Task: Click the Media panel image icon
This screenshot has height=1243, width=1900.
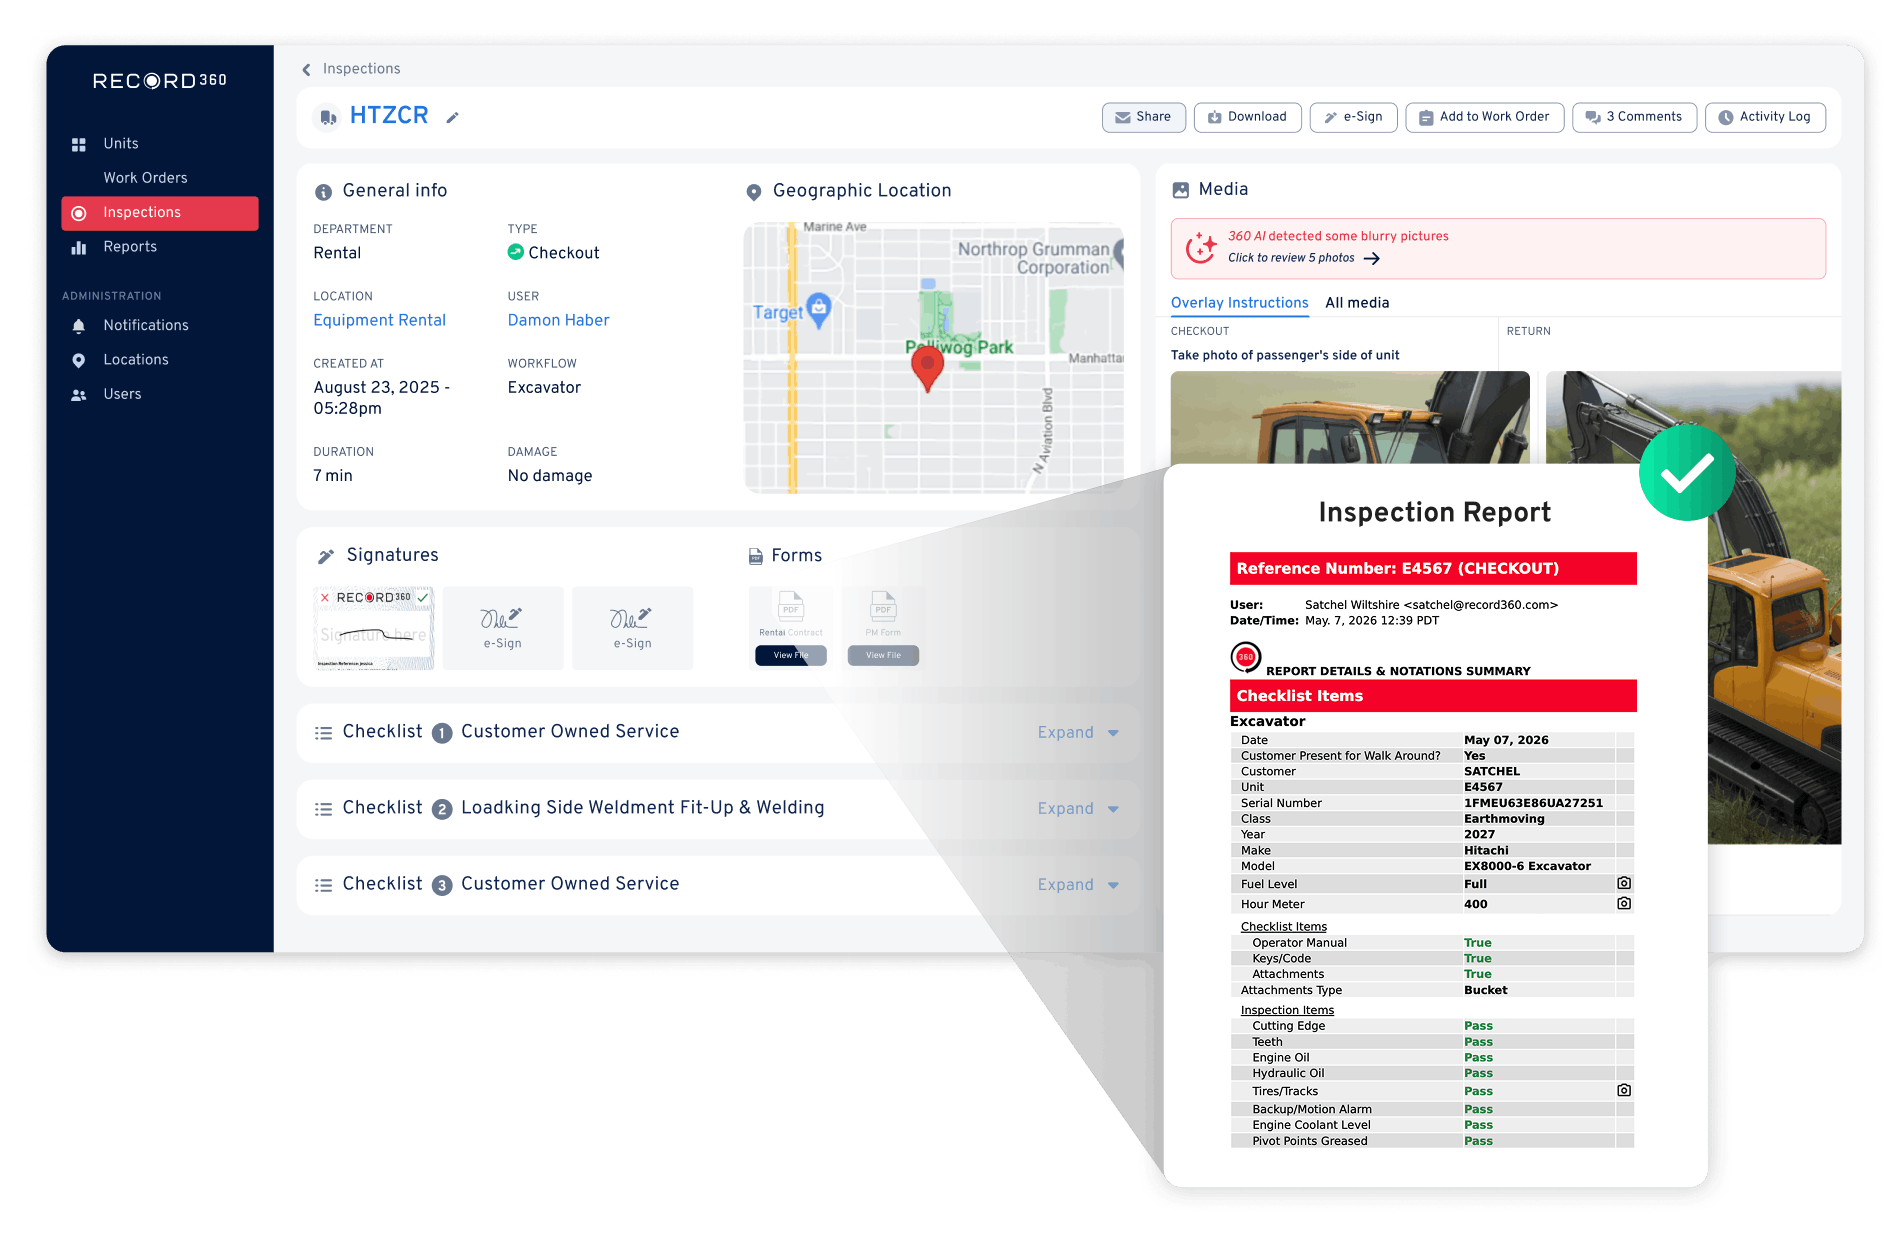Action: 1181,190
